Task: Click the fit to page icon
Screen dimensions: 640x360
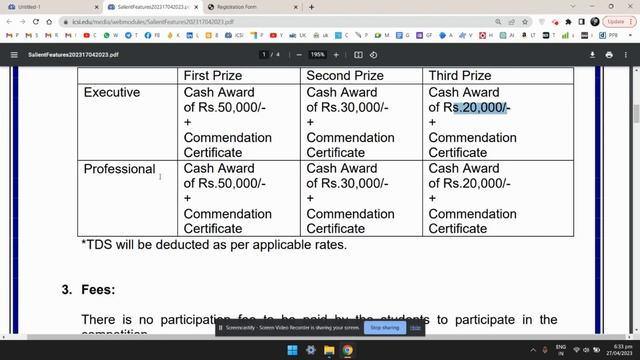Action: [358, 55]
